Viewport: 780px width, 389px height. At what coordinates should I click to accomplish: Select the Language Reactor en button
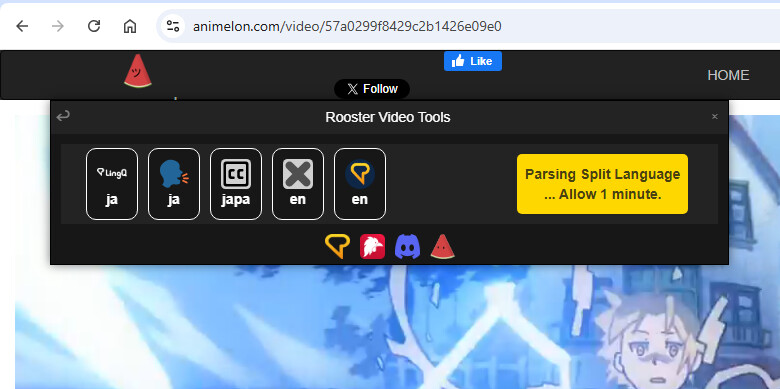360,184
